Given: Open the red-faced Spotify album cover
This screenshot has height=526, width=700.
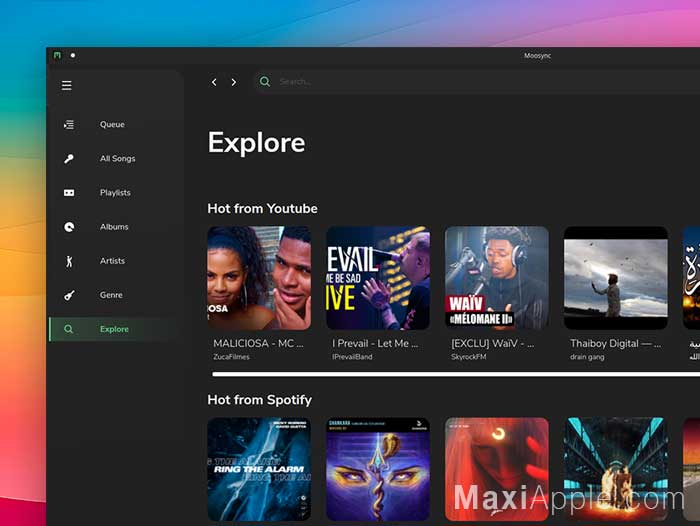Looking at the screenshot, I should [497, 469].
